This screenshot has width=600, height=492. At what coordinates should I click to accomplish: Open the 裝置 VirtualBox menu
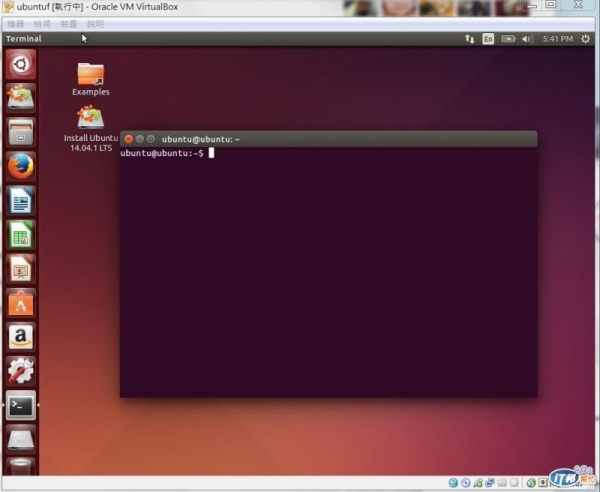(69, 24)
